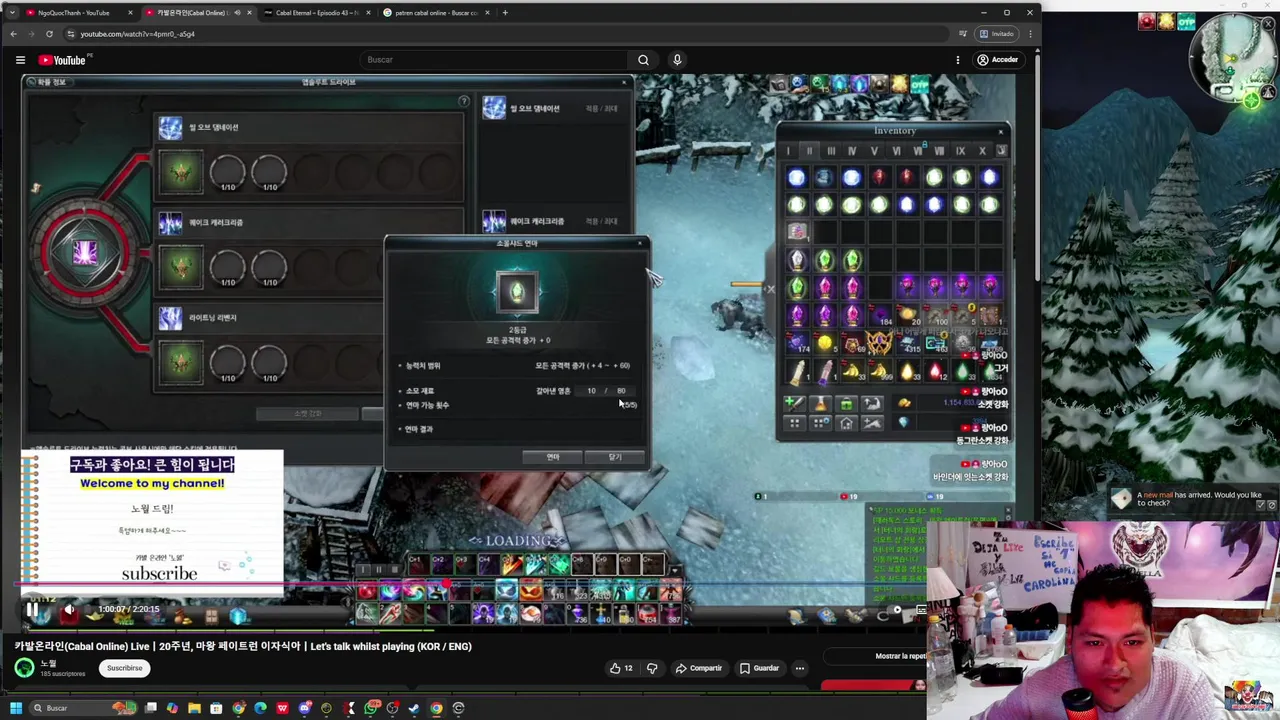This screenshot has height=720, width=1280.
Task: Like the video with thumbs-up
Action: pyautogui.click(x=621, y=668)
